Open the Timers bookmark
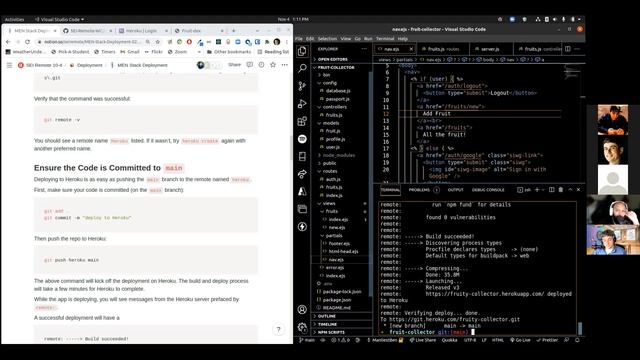Screen dimensions: 640x360 coord(104,52)
